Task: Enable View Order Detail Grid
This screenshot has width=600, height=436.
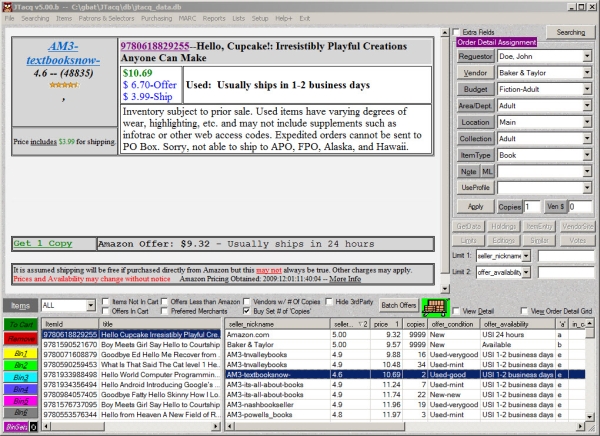Action: pos(524,311)
